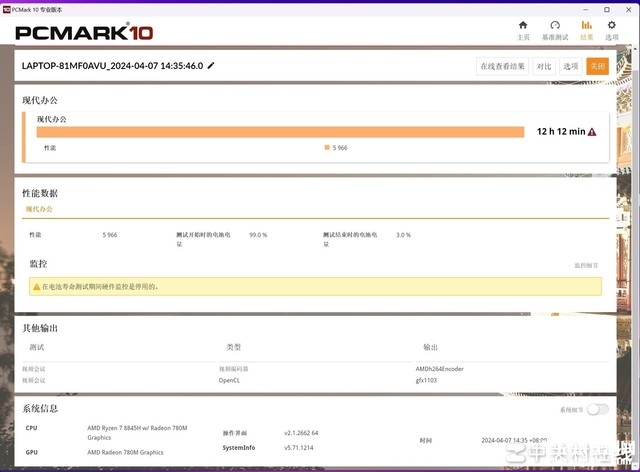Select the 现代办公 tab under 性能数据
Screen dimensions: 640x472
39,209
